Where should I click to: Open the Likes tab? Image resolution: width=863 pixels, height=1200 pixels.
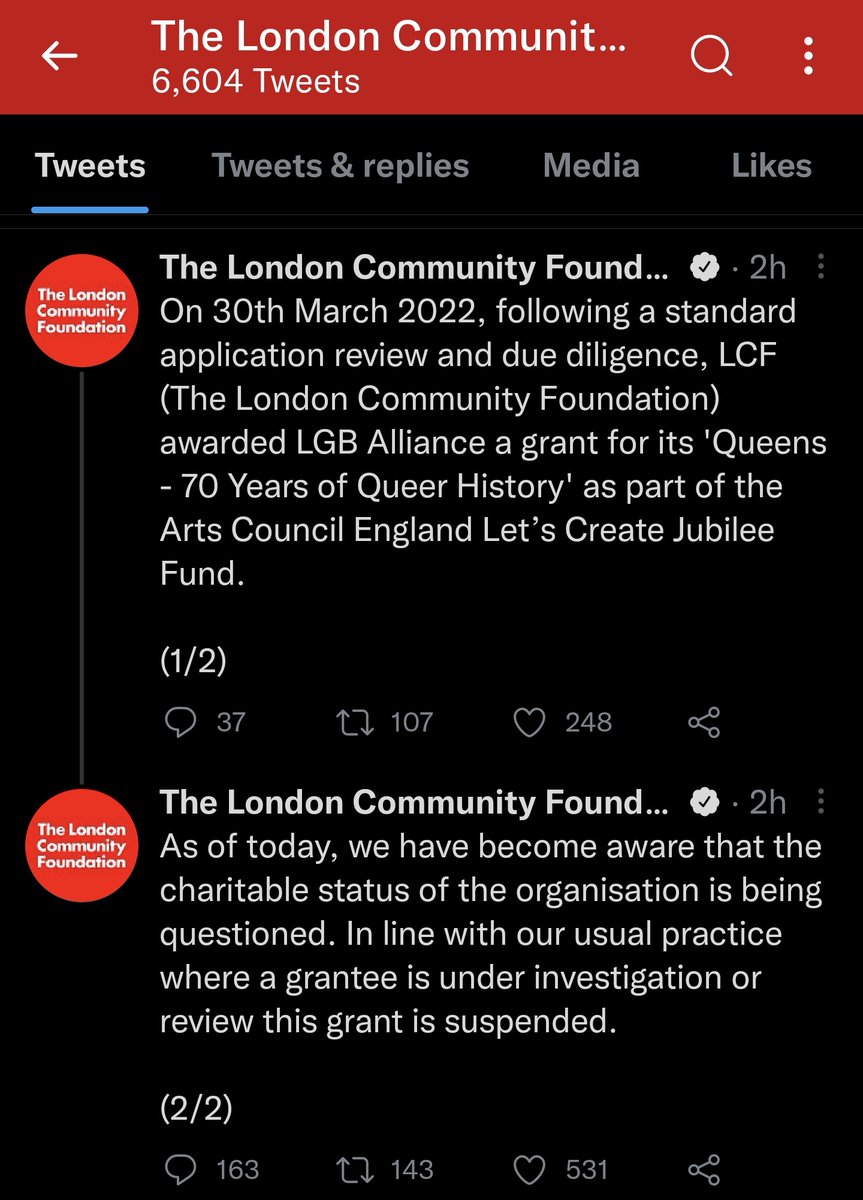[771, 166]
